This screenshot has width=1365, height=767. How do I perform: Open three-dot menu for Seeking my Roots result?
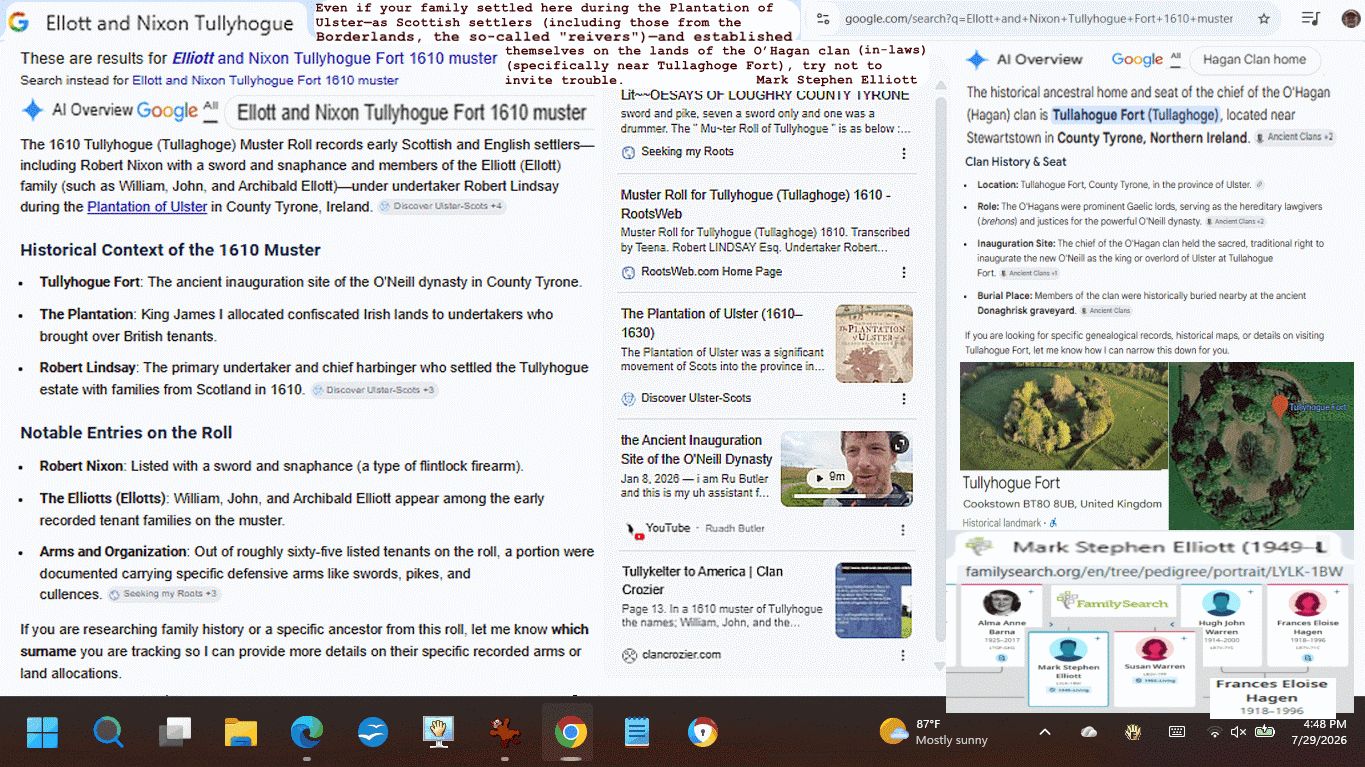coord(904,153)
